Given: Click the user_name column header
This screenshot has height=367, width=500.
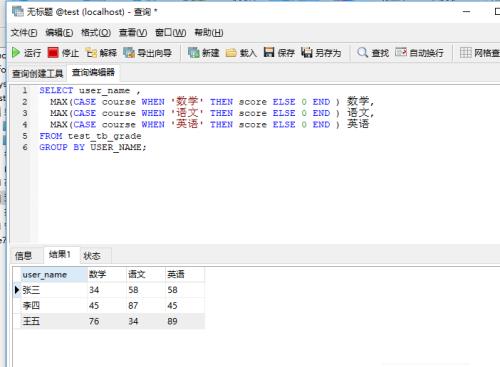Looking at the screenshot, I should 54,275.
